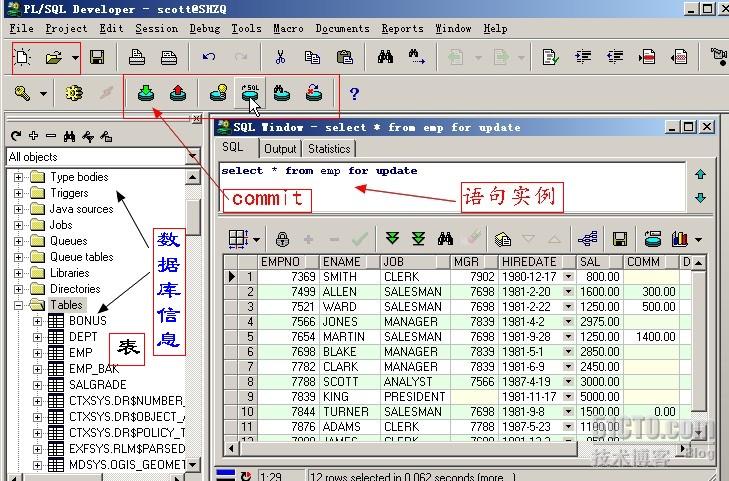
Task: Click the result grid binoculars query icon
Action: (445, 239)
